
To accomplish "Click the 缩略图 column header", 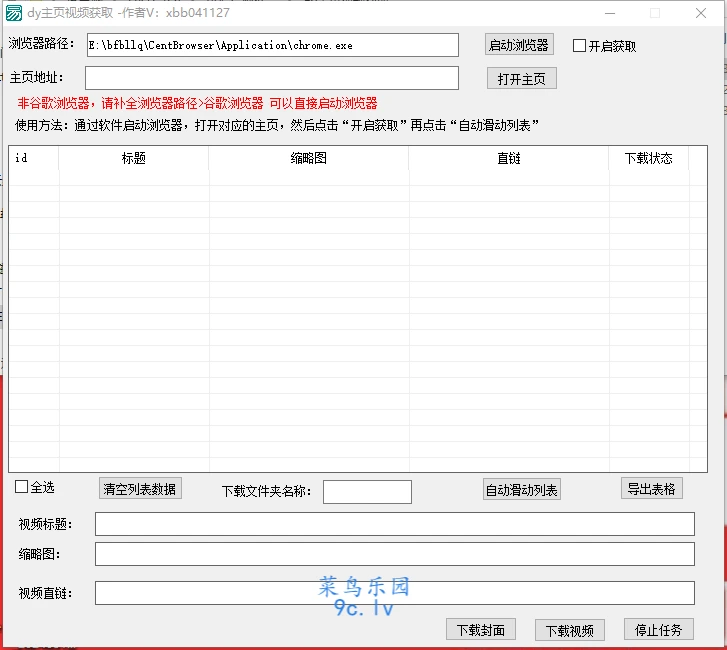I will click(308, 158).
